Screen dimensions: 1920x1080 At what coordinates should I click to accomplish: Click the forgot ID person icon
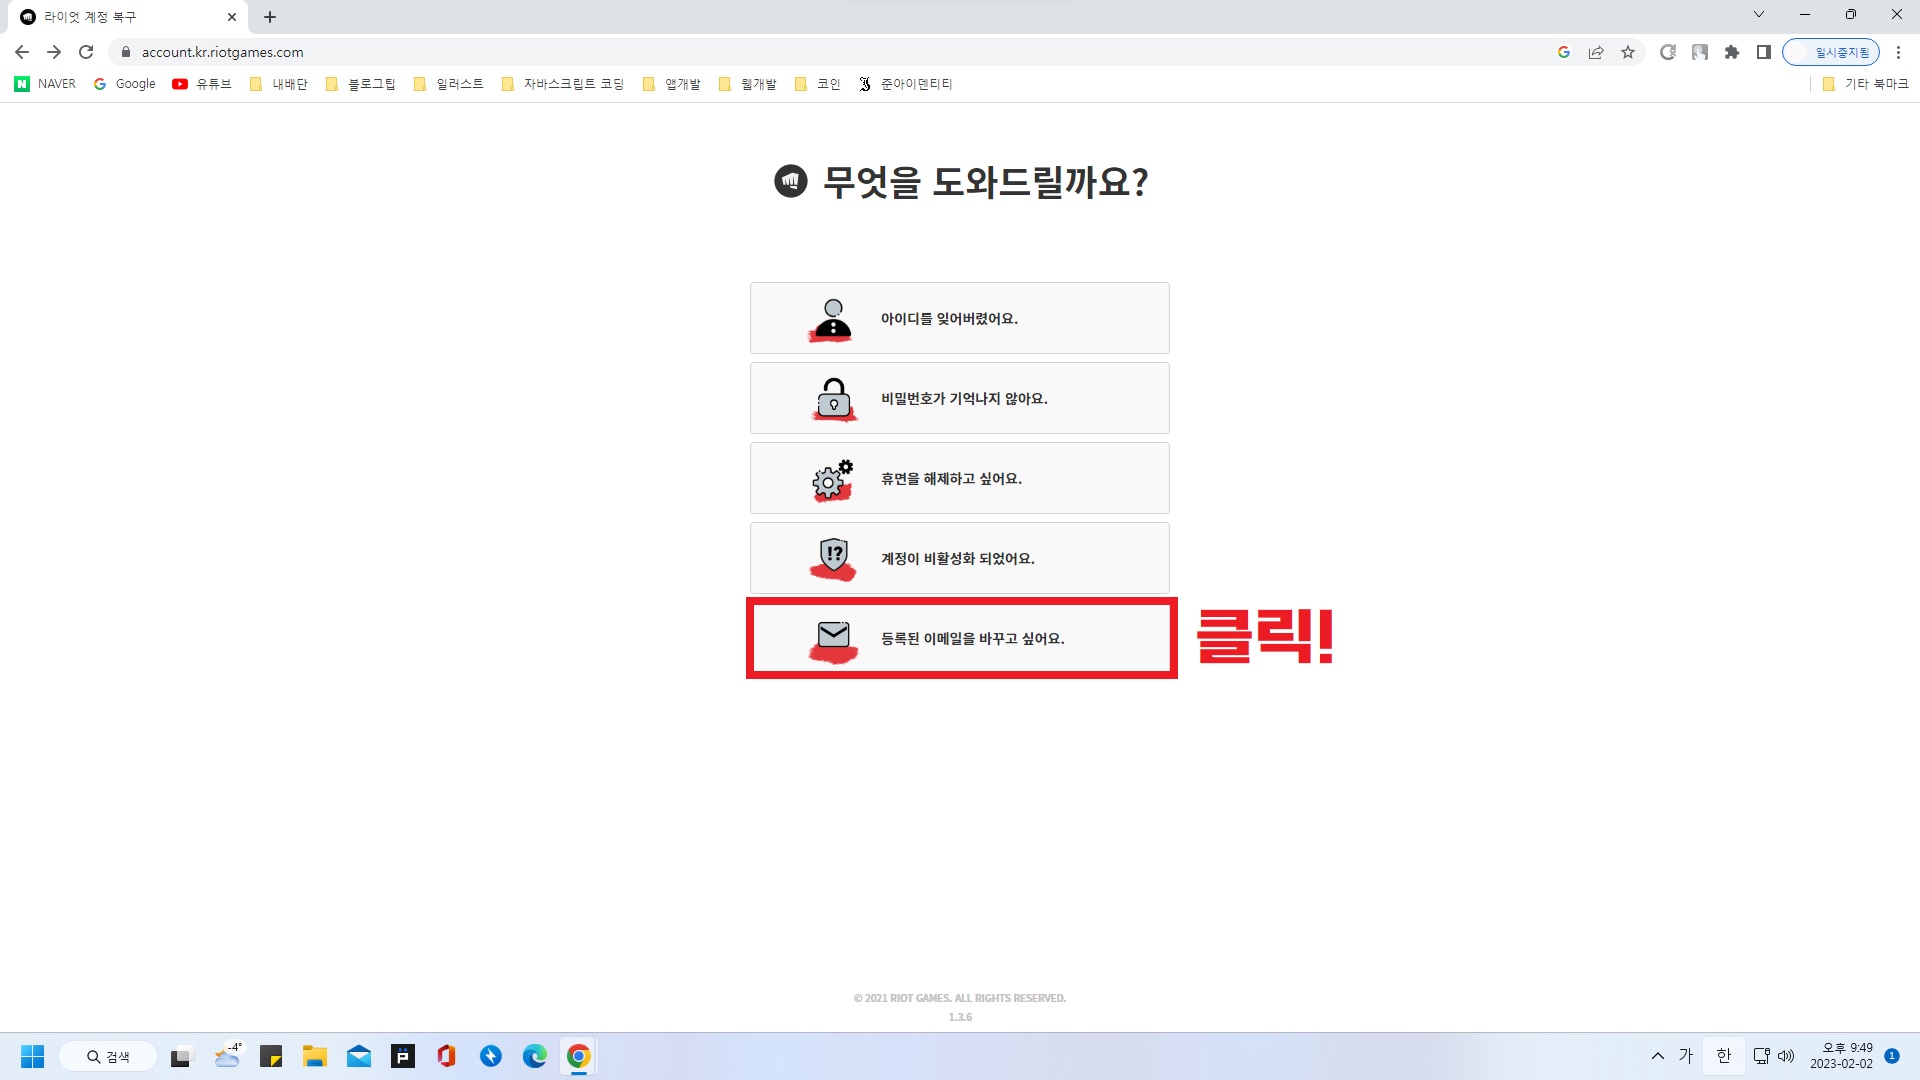click(832, 319)
